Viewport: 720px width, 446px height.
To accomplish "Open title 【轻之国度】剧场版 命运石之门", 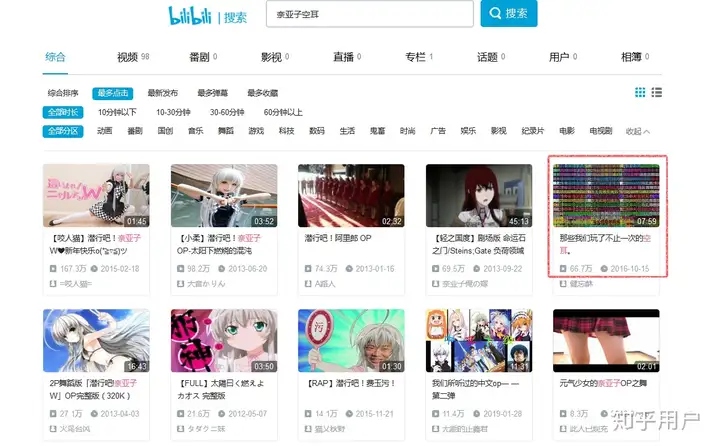I will pos(479,244).
